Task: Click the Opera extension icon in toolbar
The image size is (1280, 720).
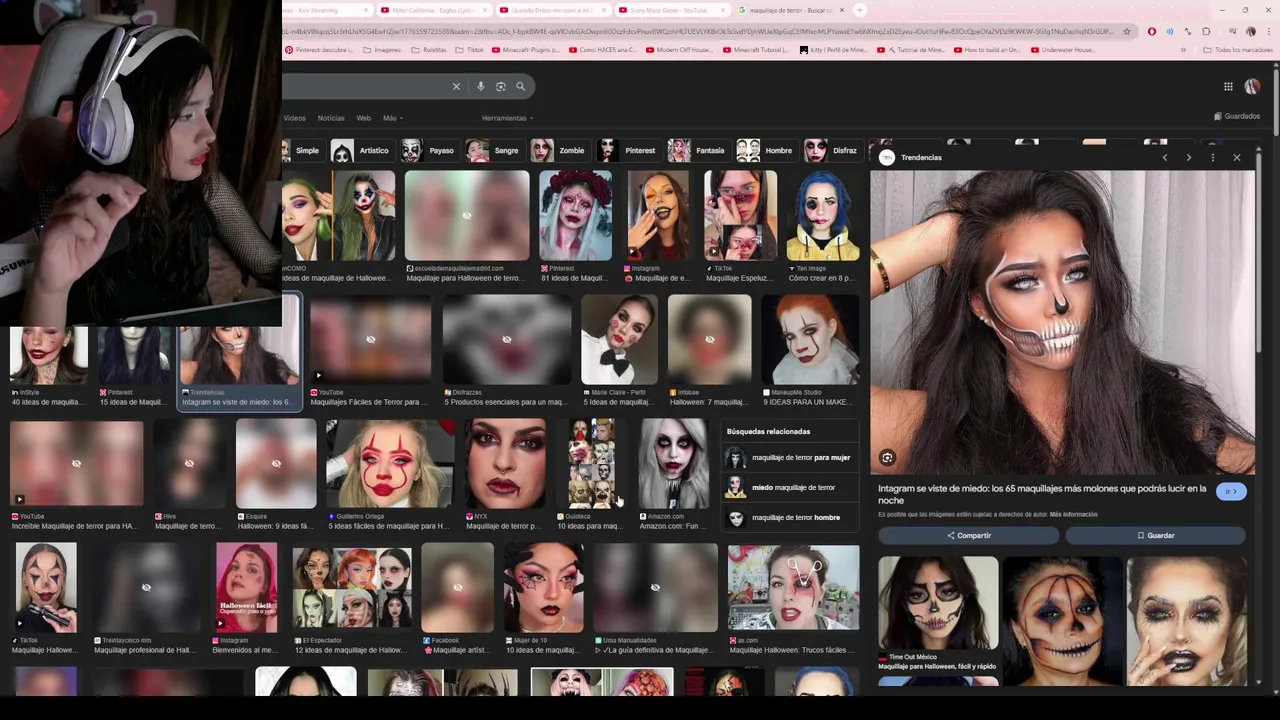Action: (x=1152, y=31)
